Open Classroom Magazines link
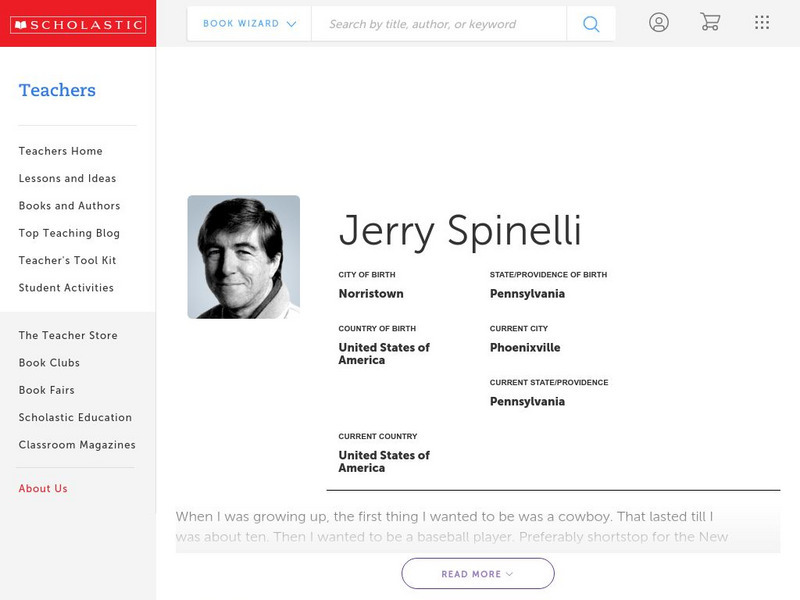 tap(77, 445)
